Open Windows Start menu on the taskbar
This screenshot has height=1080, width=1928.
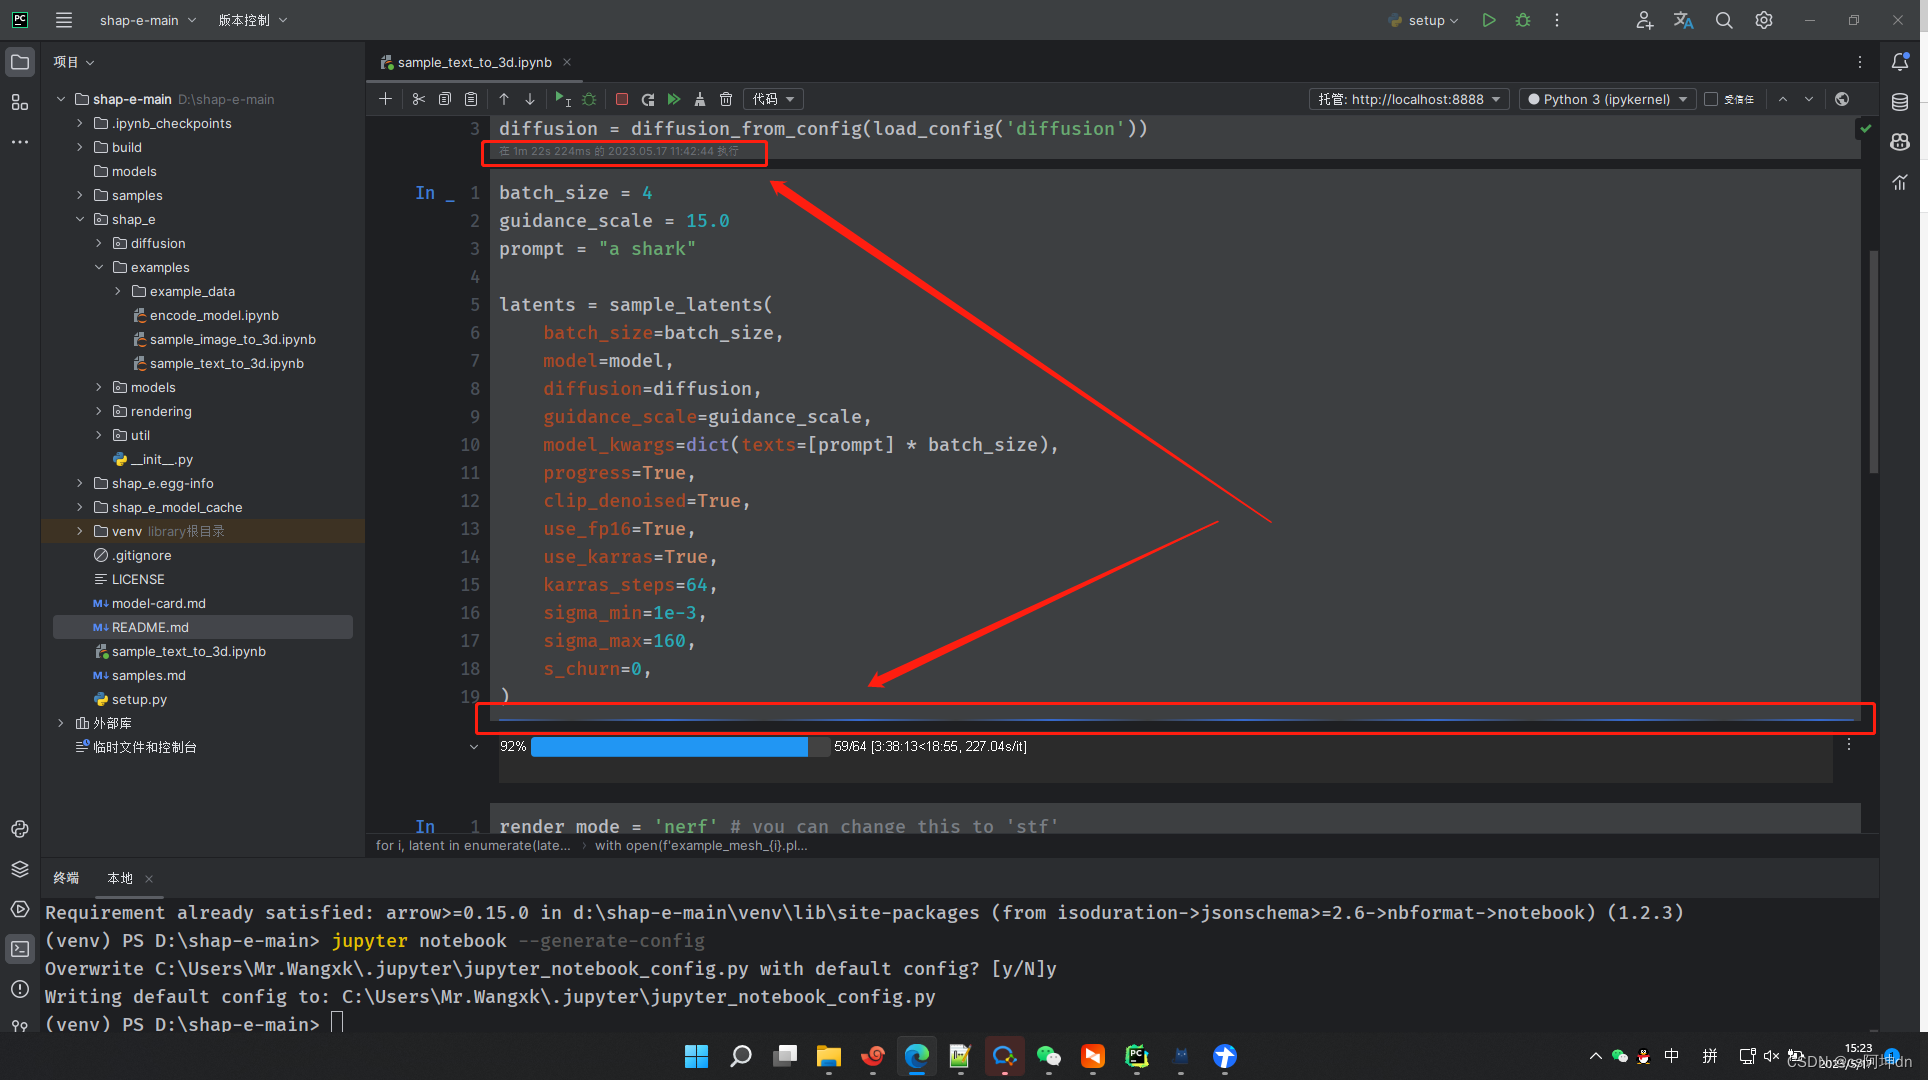696,1056
